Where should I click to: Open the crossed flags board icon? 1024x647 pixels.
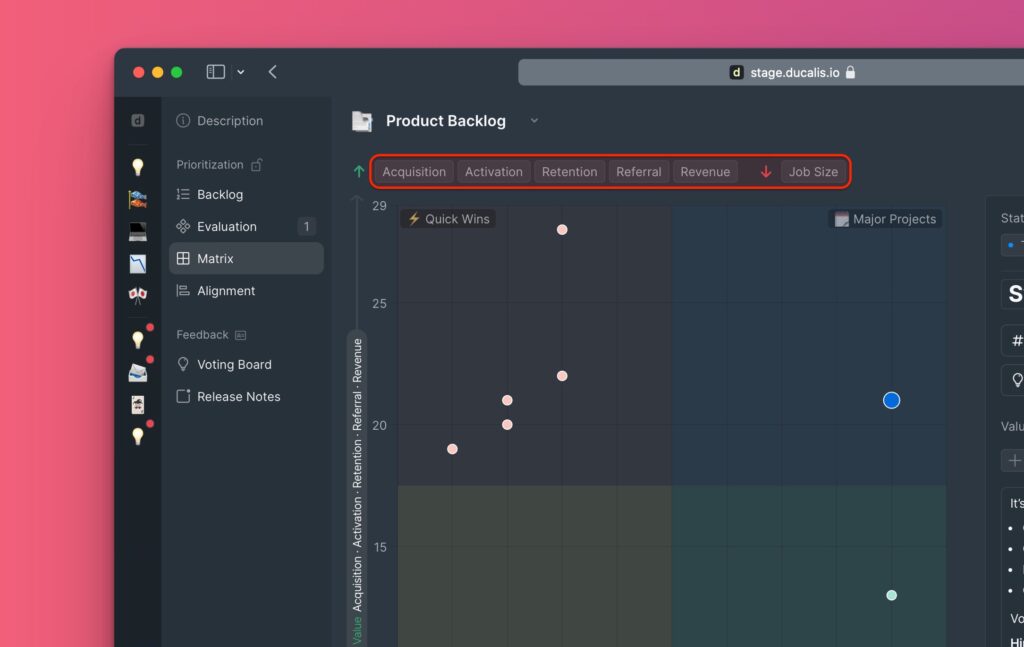[138, 296]
